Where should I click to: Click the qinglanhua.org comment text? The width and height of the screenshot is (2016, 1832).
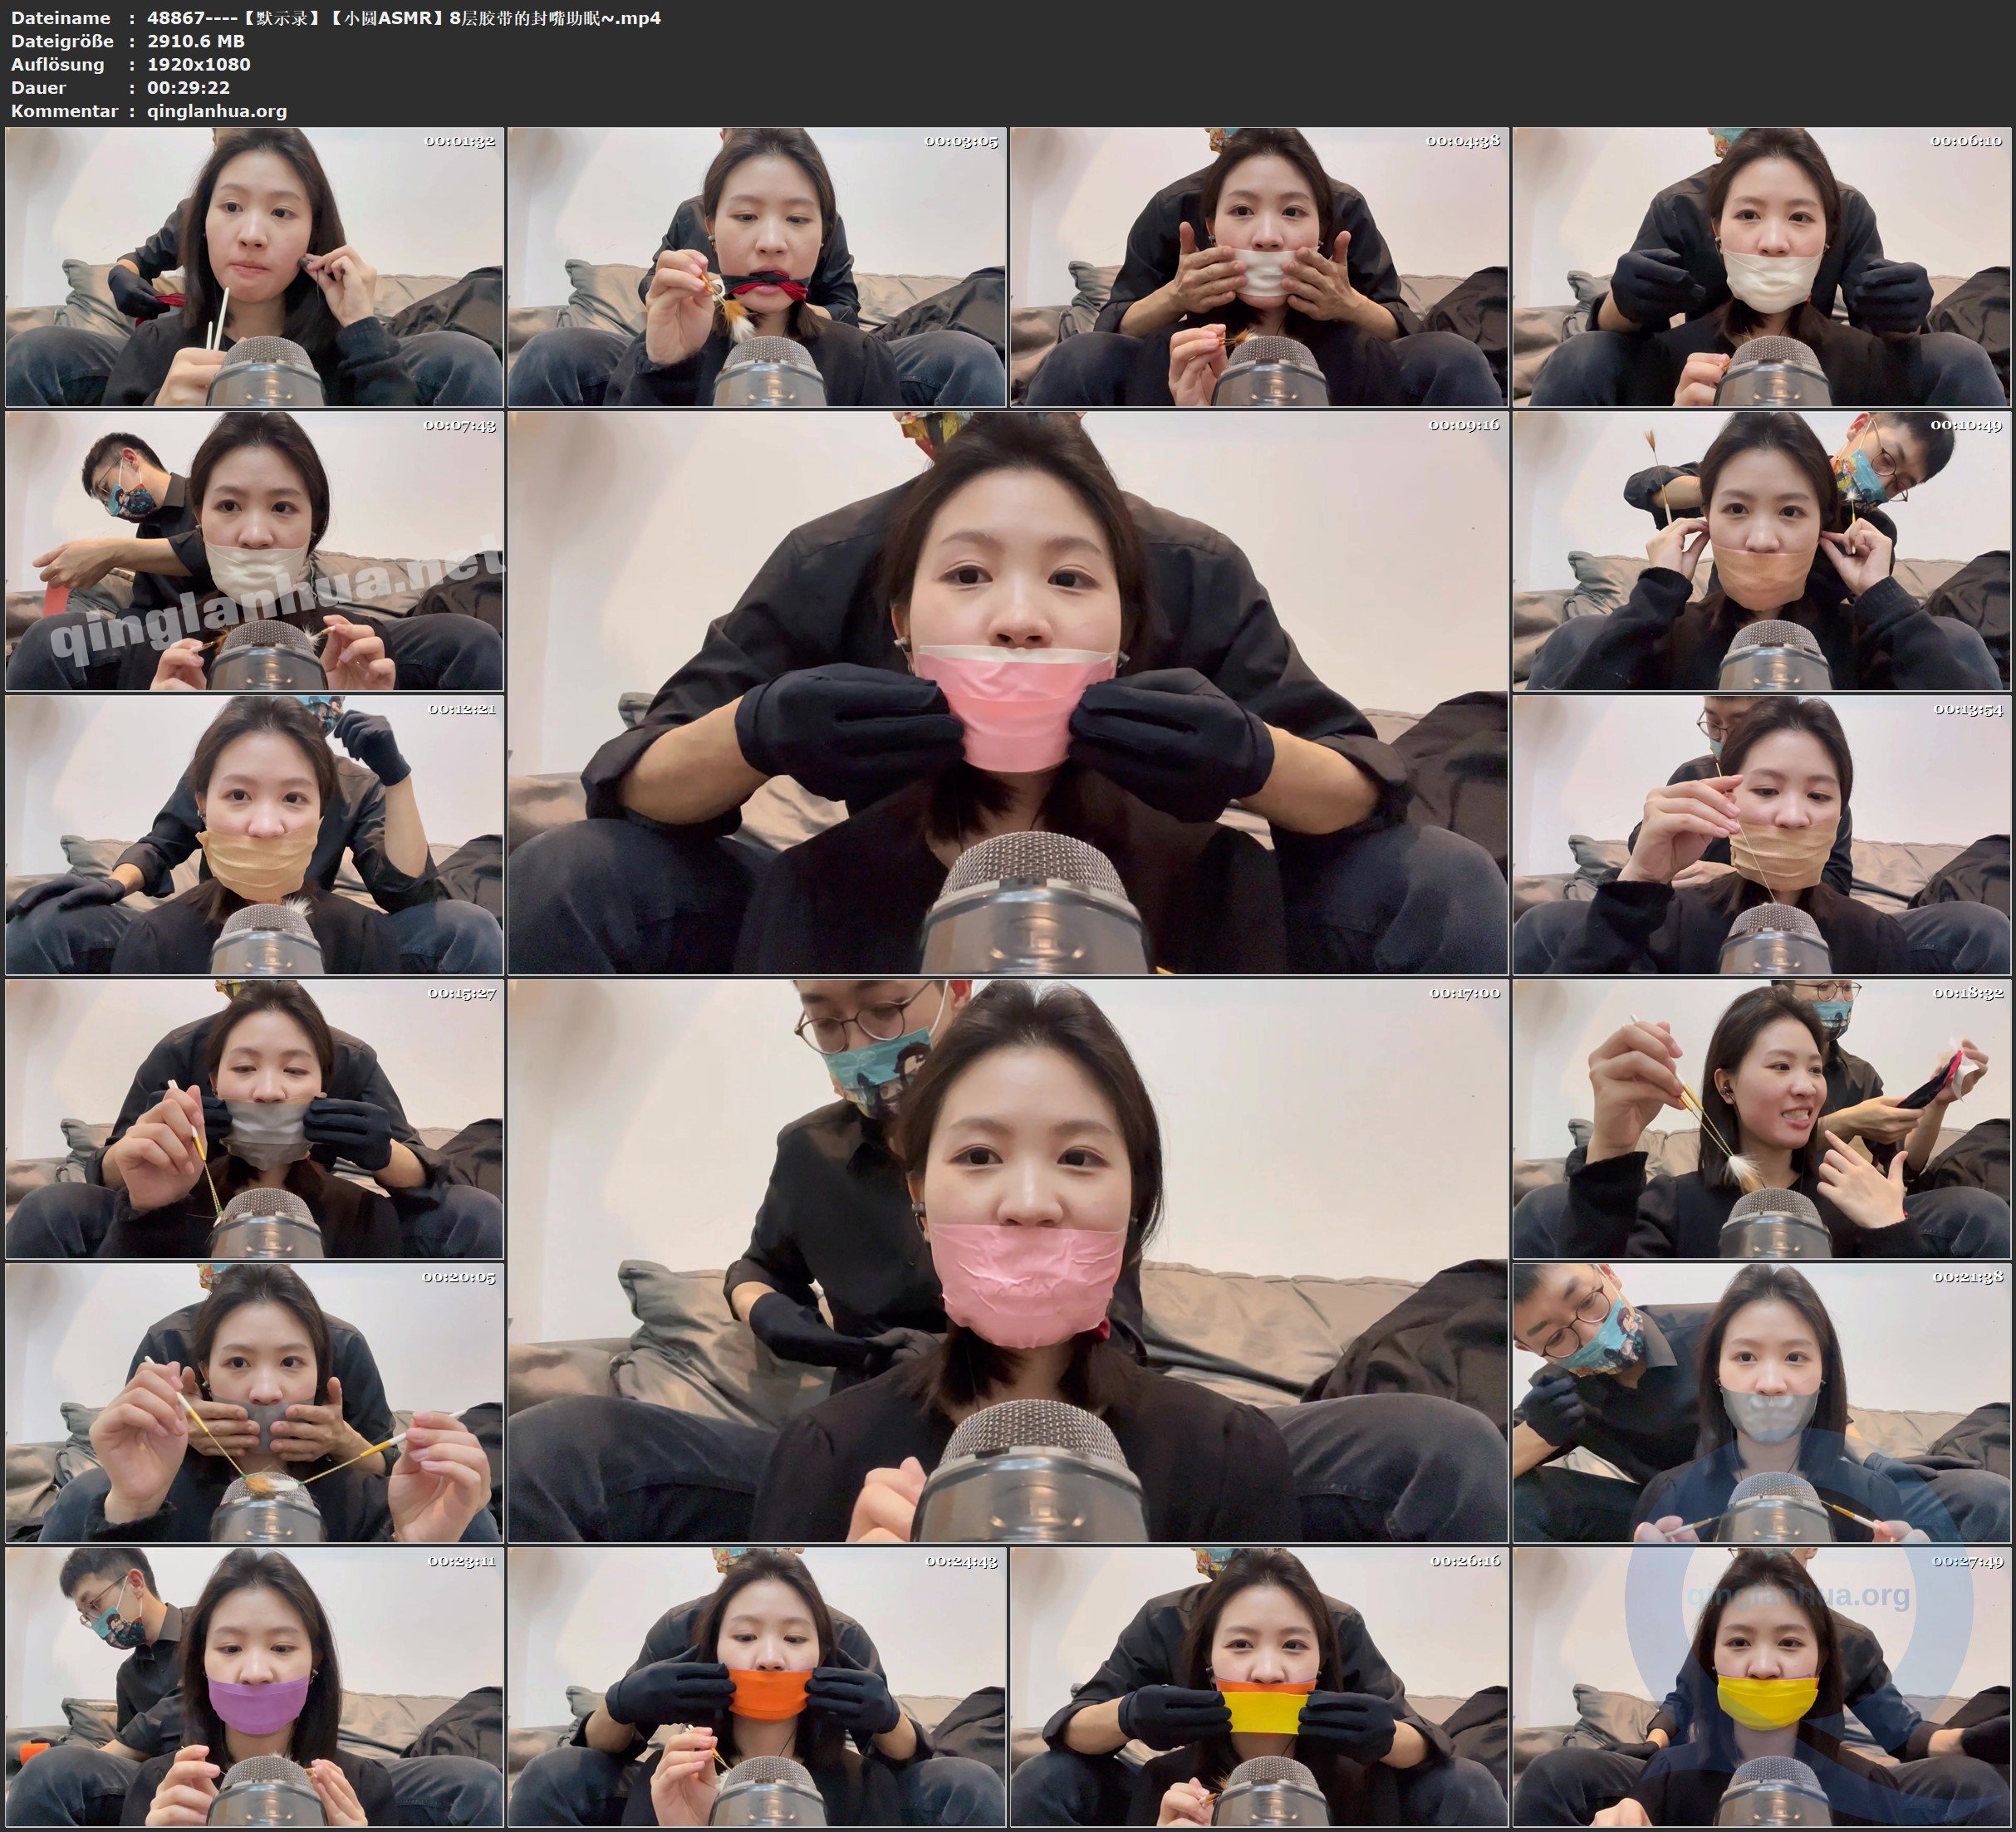tap(217, 111)
